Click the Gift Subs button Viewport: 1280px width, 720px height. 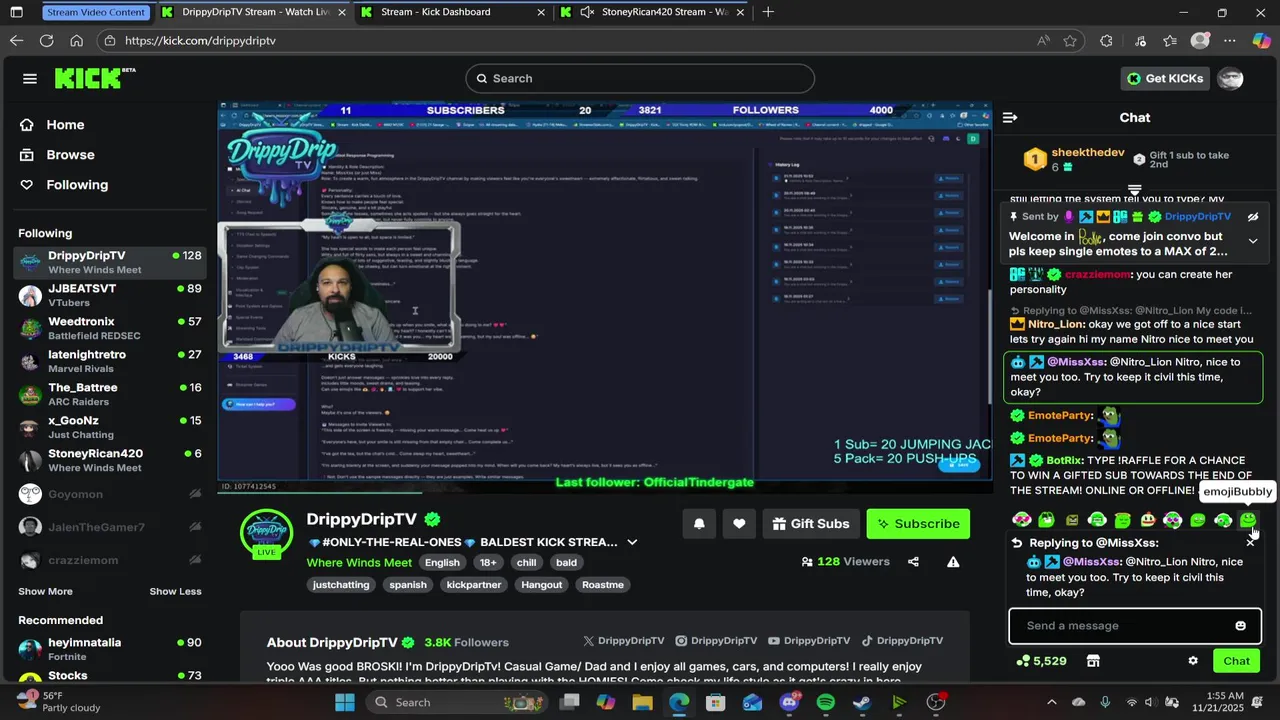pyautogui.click(x=811, y=524)
